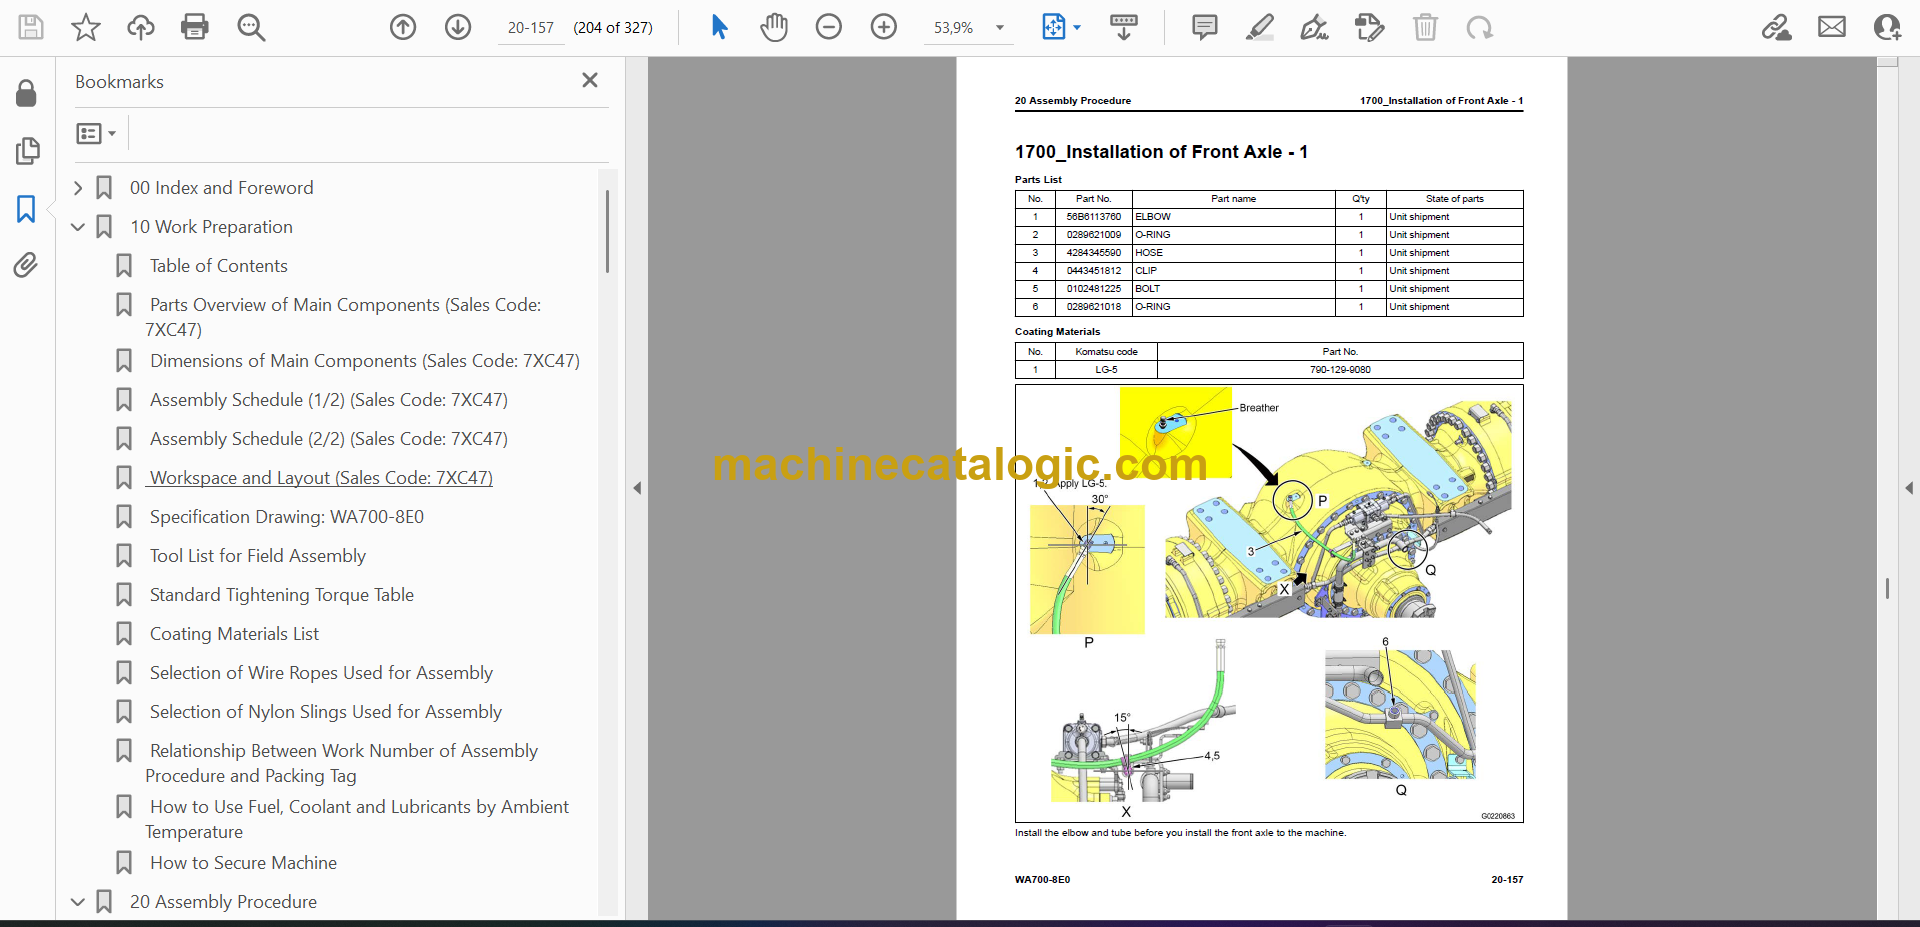The width and height of the screenshot is (1920, 927).
Task: Go to next page arrow
Action: pos(458,27)
